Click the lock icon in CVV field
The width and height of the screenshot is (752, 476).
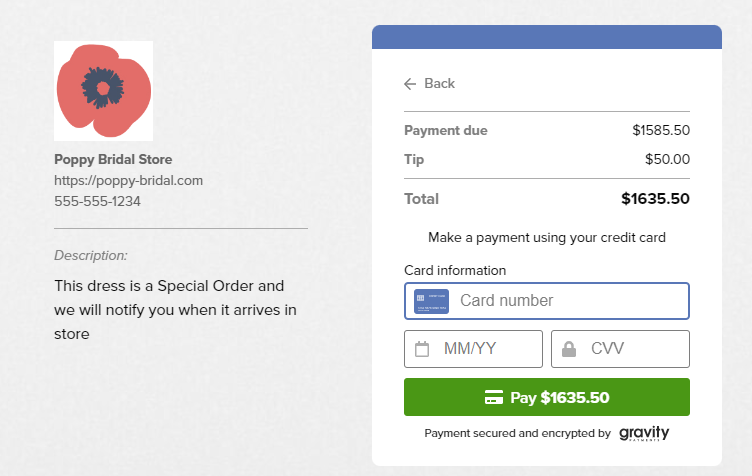click(x=569, y=349)
